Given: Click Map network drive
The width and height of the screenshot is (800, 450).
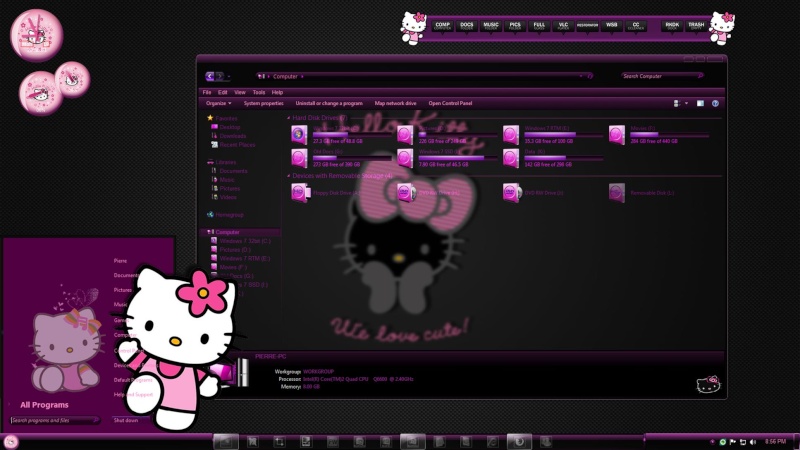Looking at the screenshot, I should [395, 103].
